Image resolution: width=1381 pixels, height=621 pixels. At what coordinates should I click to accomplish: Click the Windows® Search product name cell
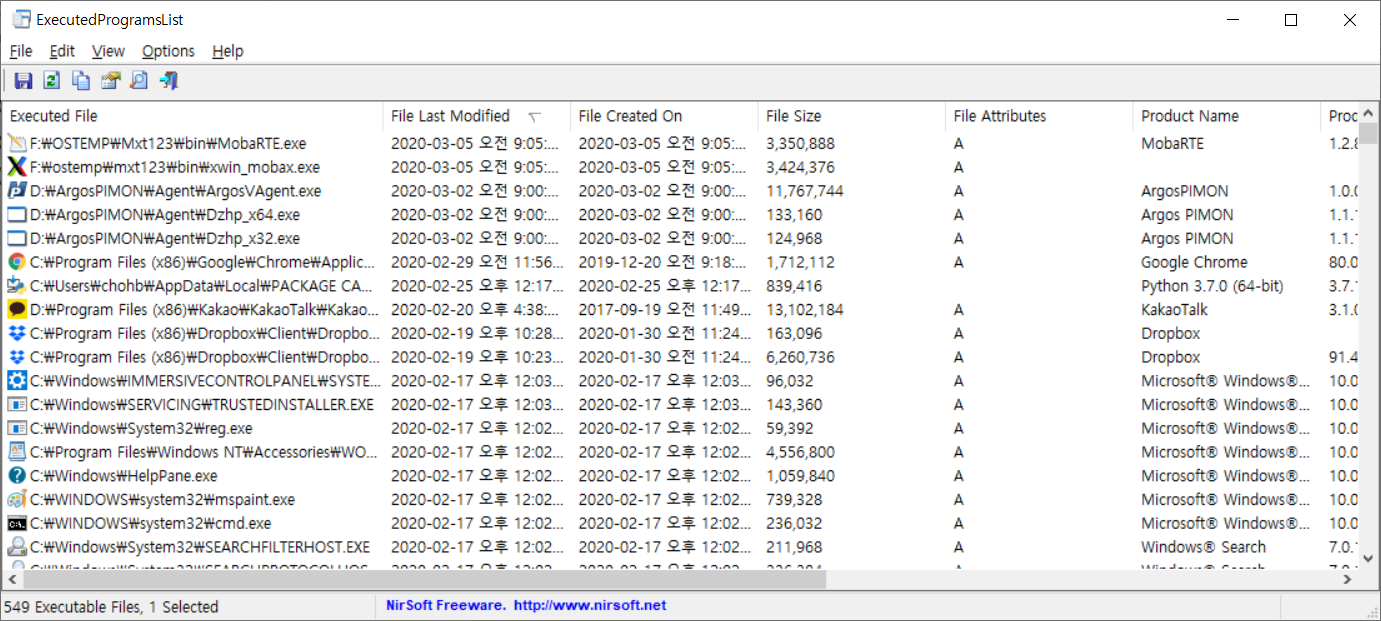click(1203, 547)
